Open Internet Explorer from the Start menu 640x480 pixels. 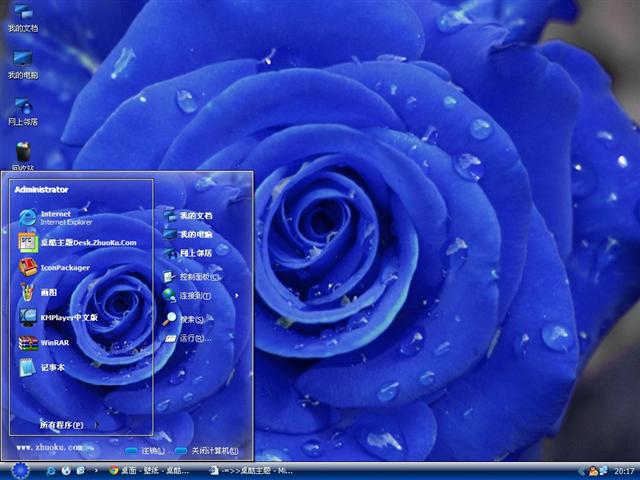(60, 217)
